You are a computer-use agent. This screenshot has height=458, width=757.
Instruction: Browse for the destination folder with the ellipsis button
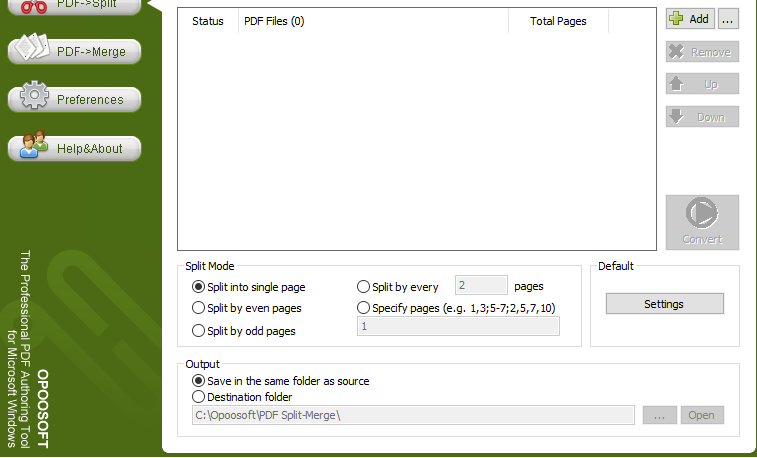point(659,415)
